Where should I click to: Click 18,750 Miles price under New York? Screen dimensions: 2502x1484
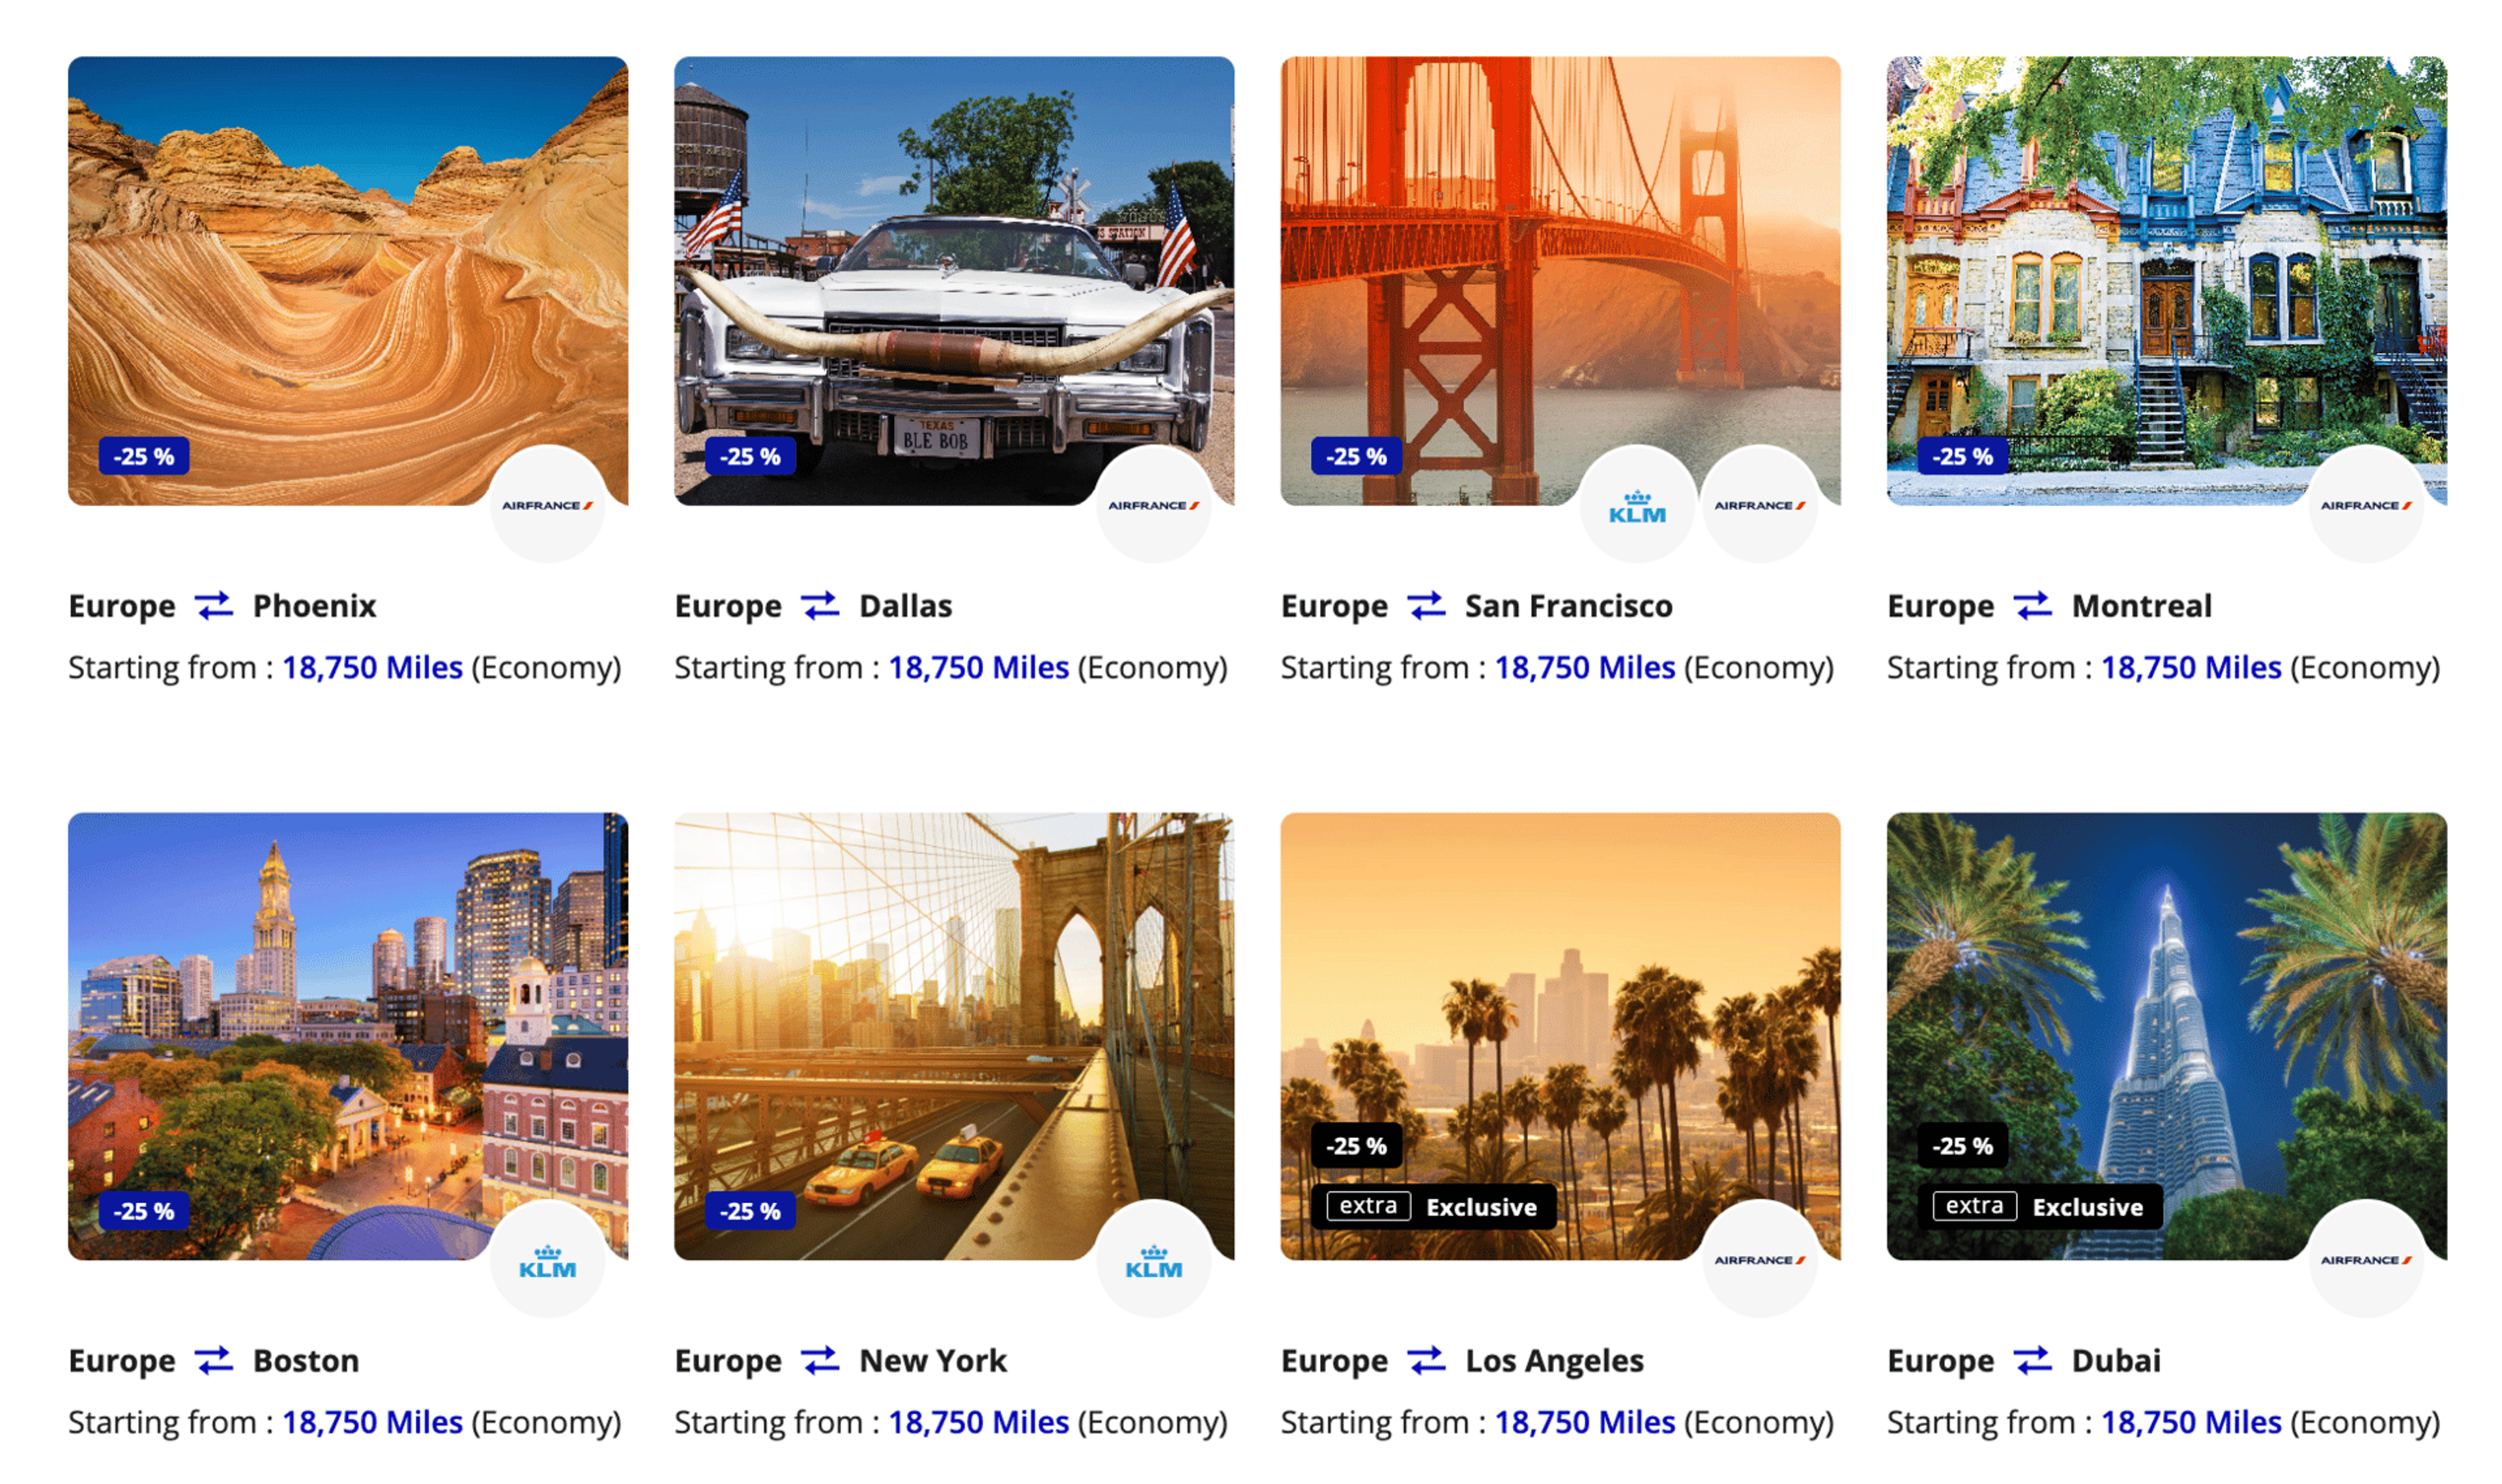point(980,1423)
